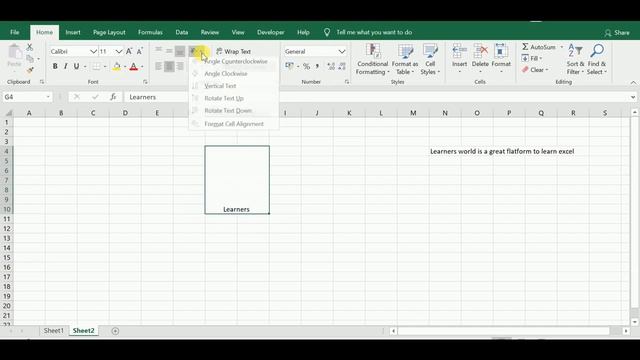640x360 pixels.
Task: Click the Decrease Decimal icon
Action: [342, 66]
